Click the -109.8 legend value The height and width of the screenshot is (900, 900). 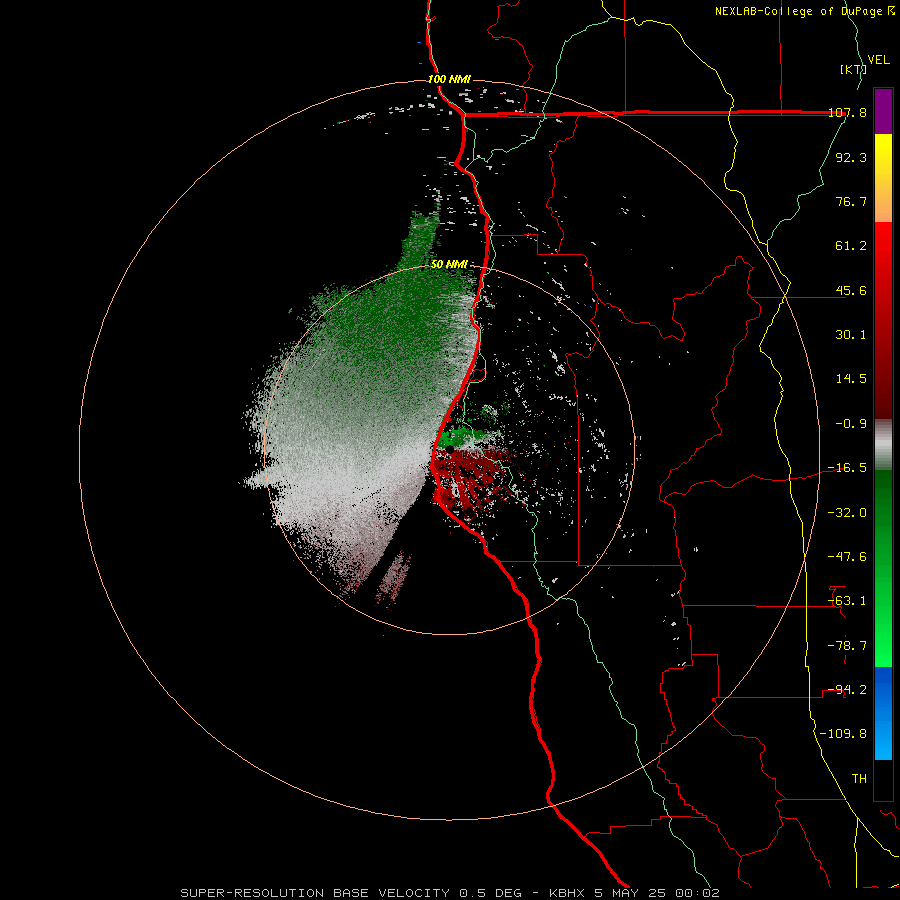843,734
